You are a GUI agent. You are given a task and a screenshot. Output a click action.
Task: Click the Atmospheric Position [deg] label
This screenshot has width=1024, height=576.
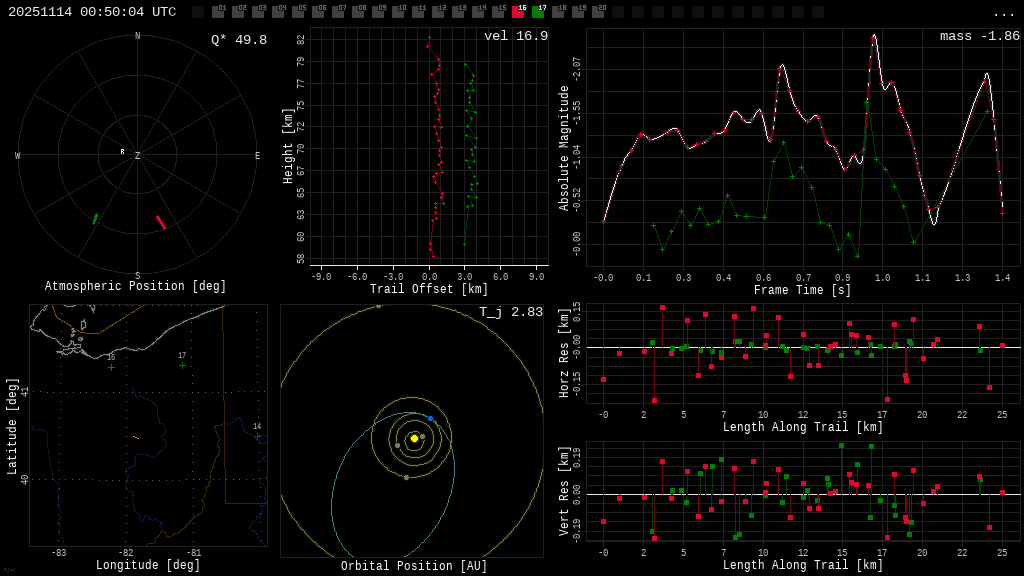coord(135,286)
